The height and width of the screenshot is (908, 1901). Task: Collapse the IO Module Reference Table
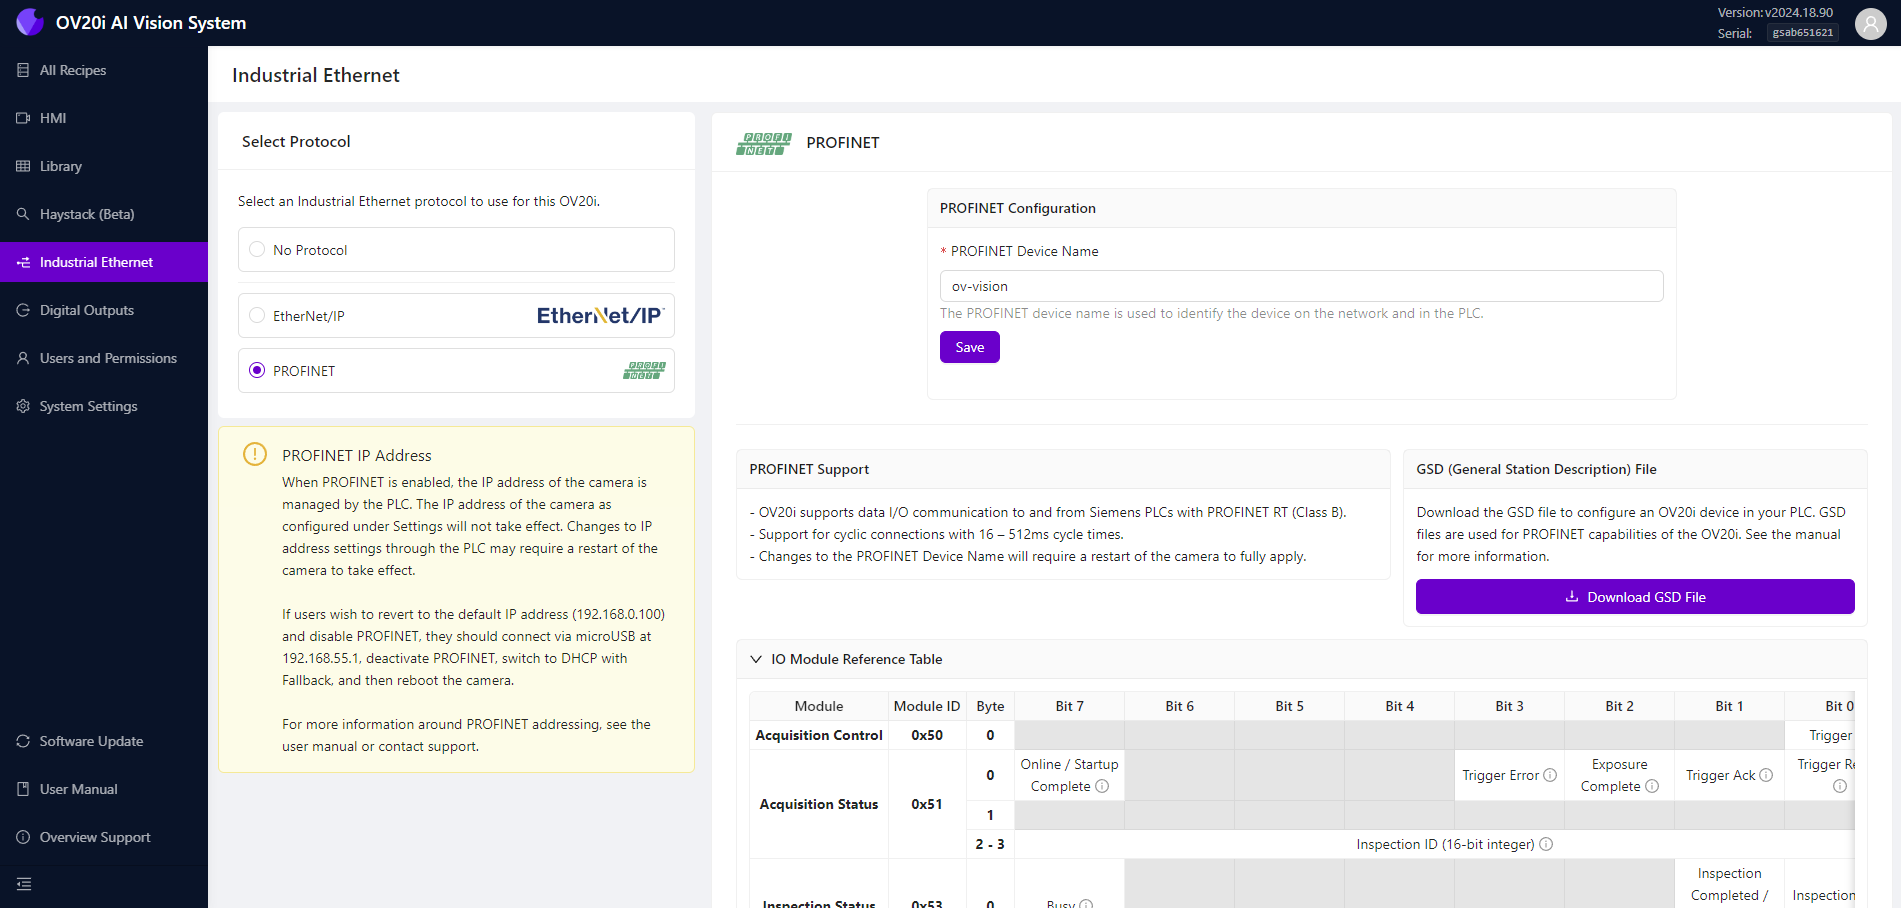point(756,659)
